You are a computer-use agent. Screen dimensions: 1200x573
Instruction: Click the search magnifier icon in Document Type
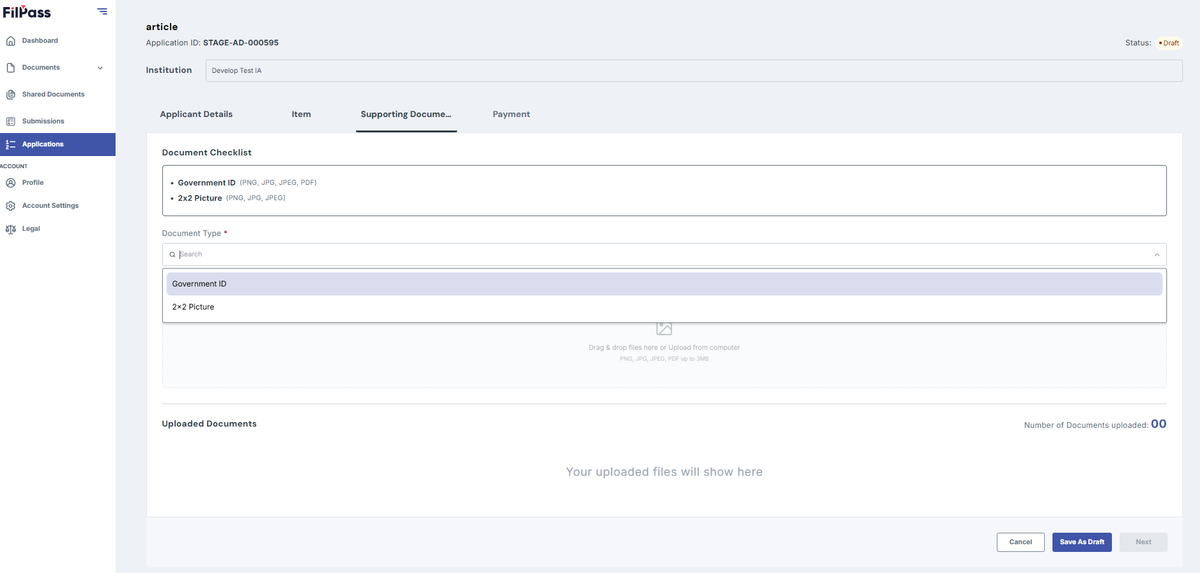coord(172,255)
